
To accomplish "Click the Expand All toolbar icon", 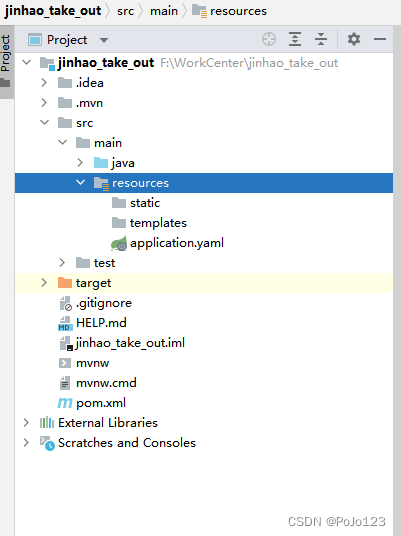I will point(295,39).
